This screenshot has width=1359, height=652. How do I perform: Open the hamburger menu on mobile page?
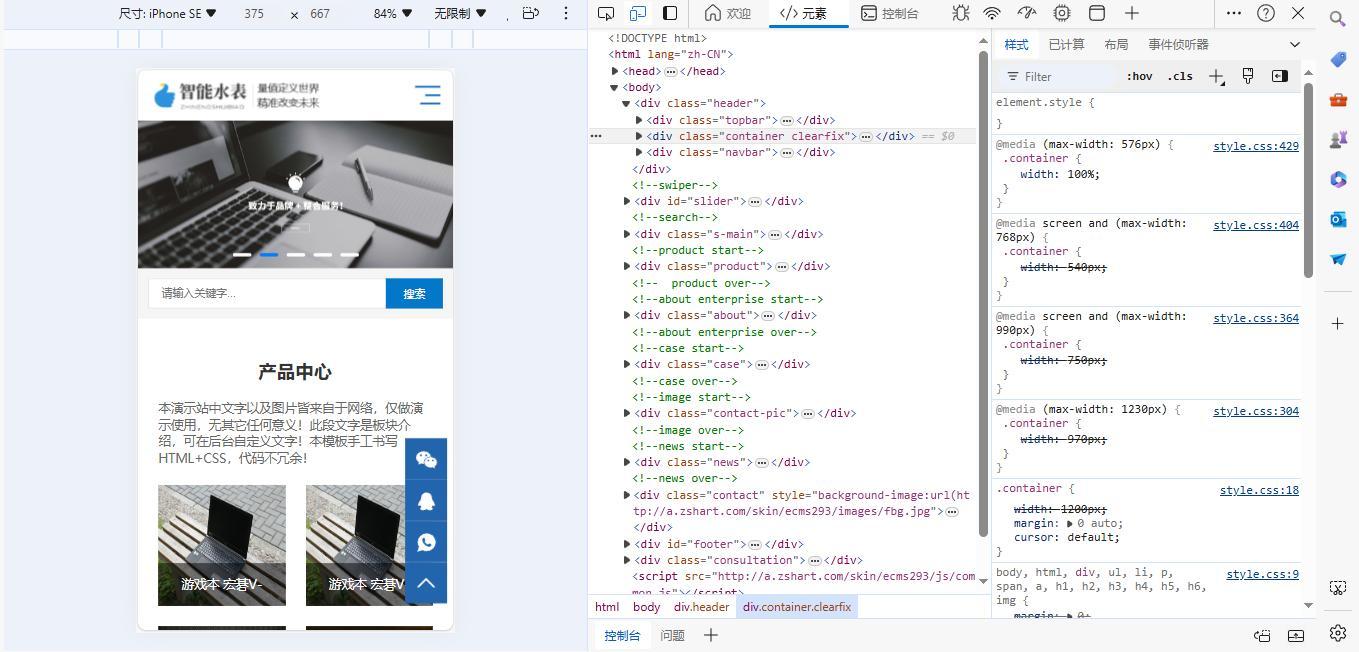428,95
